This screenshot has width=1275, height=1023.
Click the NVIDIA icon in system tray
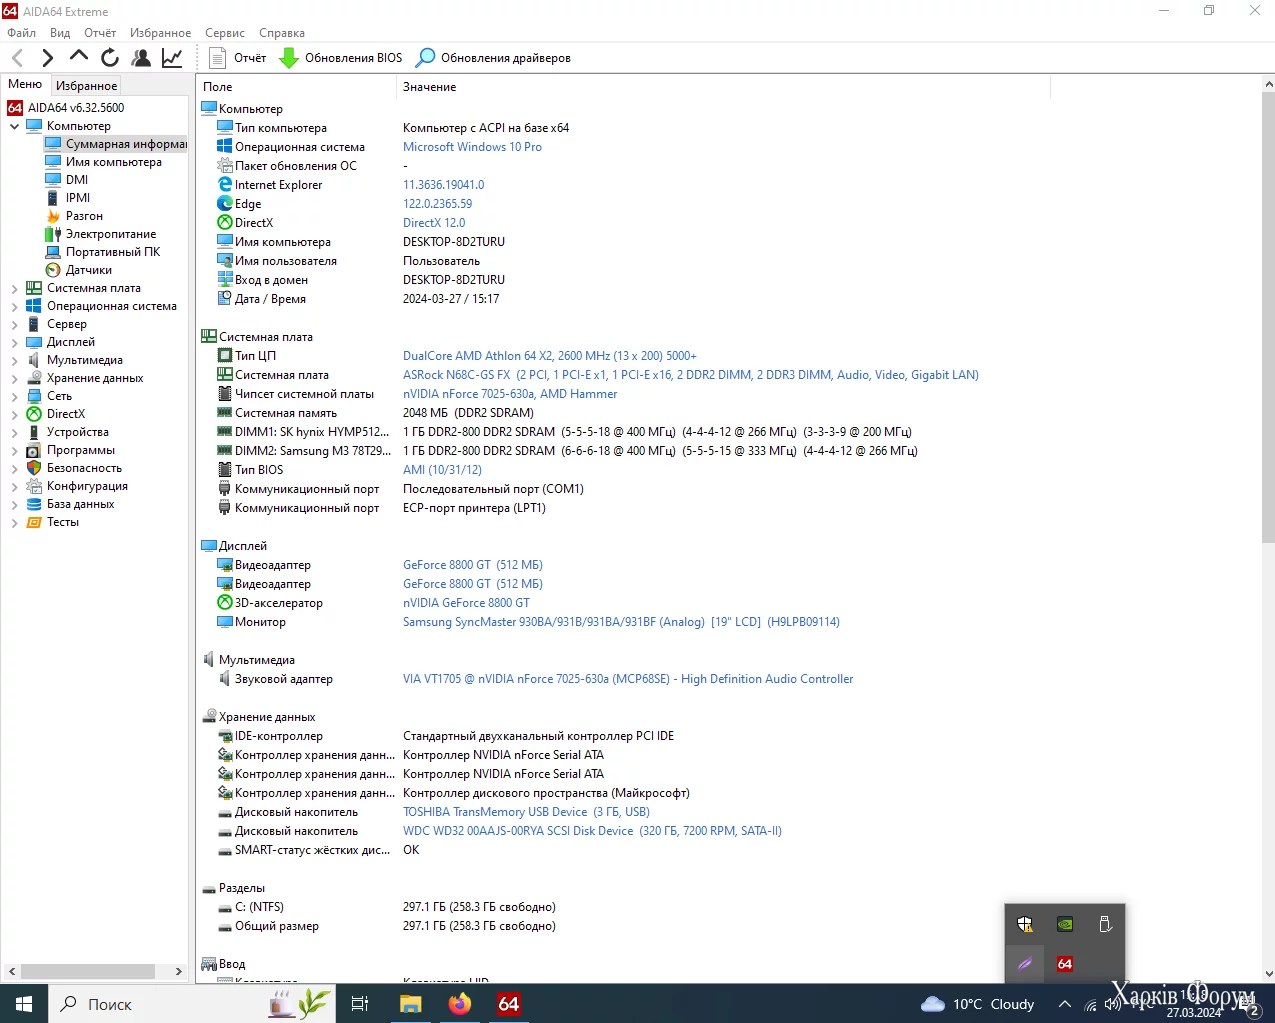tap(1065, 924)
